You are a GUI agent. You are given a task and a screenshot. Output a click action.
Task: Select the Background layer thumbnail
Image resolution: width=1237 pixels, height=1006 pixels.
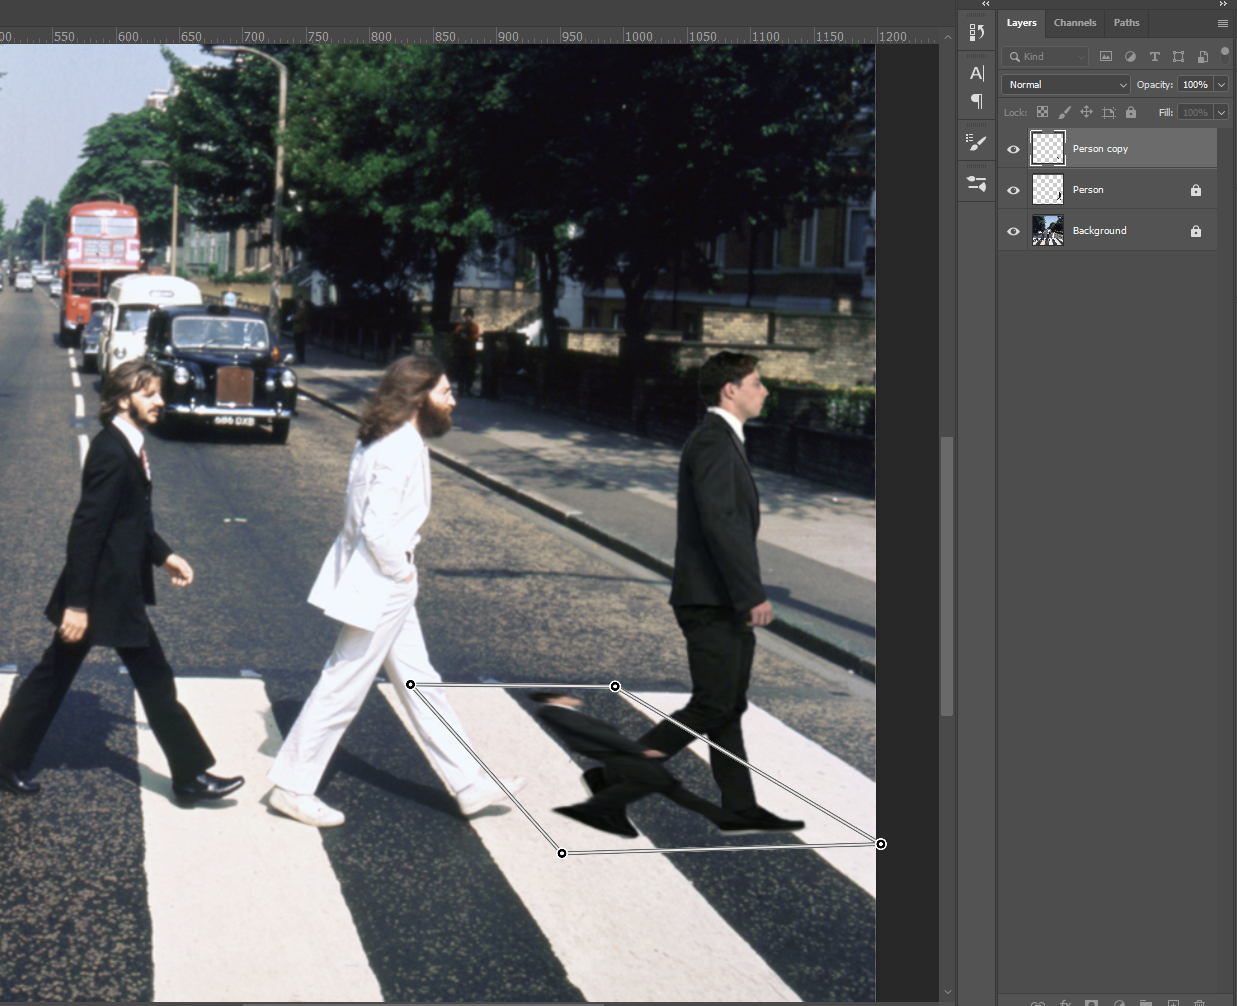pyautogui.click(x=1048, y=230)
